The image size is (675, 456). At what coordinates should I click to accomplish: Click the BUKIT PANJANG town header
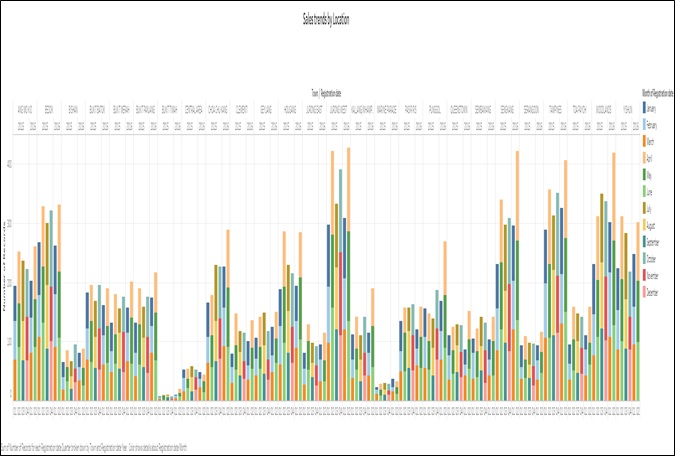[x=145, y=110]
